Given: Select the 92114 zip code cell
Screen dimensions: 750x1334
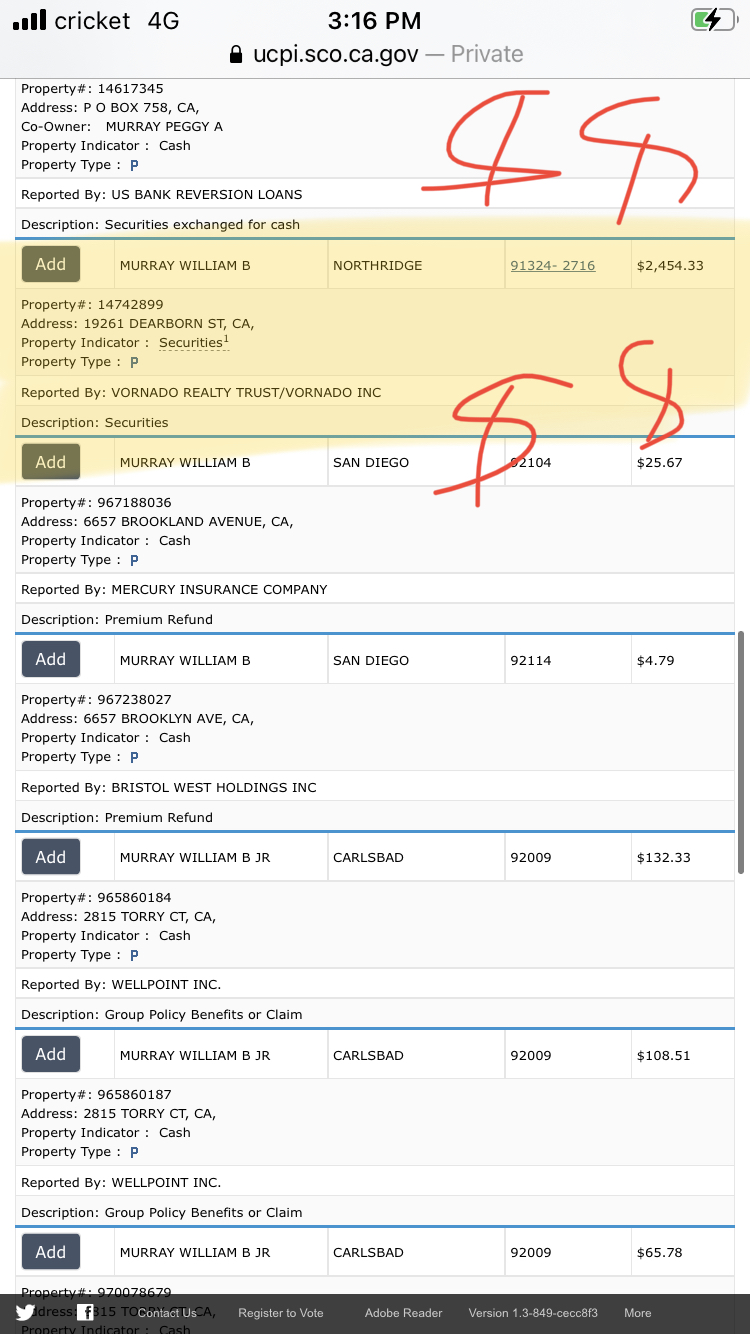Looking at the screenshot, I should coord(568,660).
